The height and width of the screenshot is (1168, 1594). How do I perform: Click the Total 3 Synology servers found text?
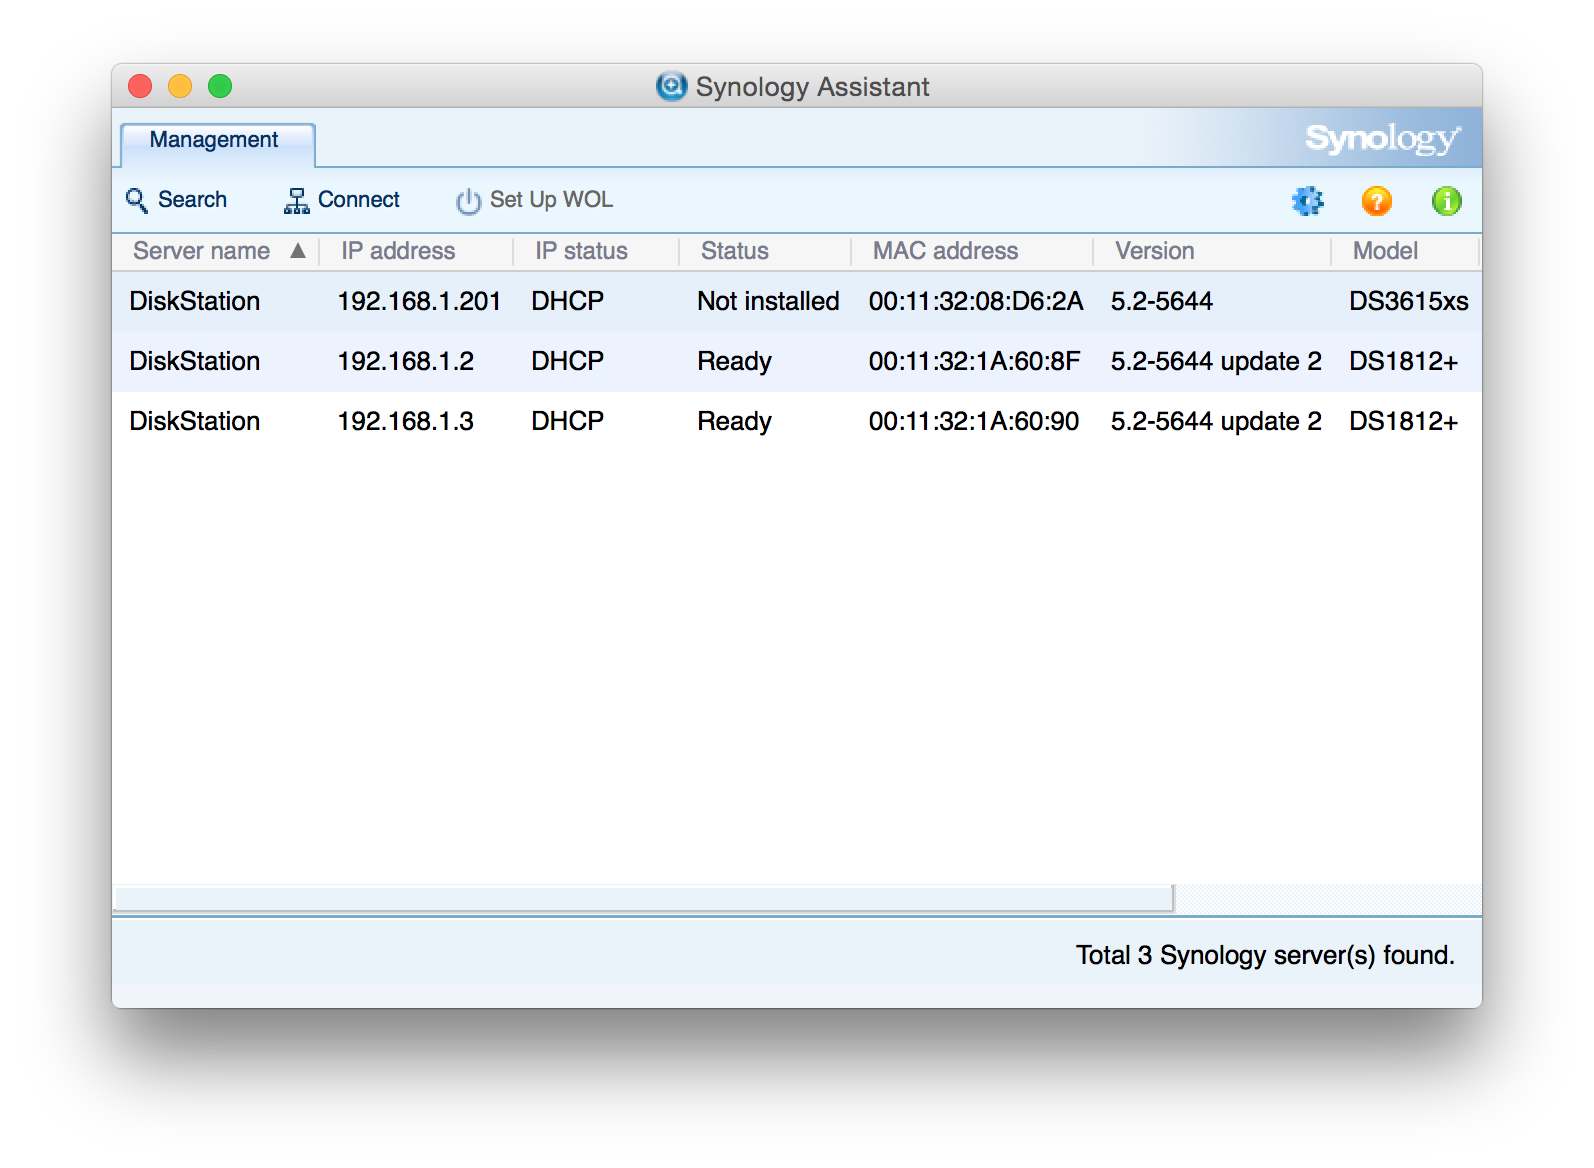[1265, 956]
